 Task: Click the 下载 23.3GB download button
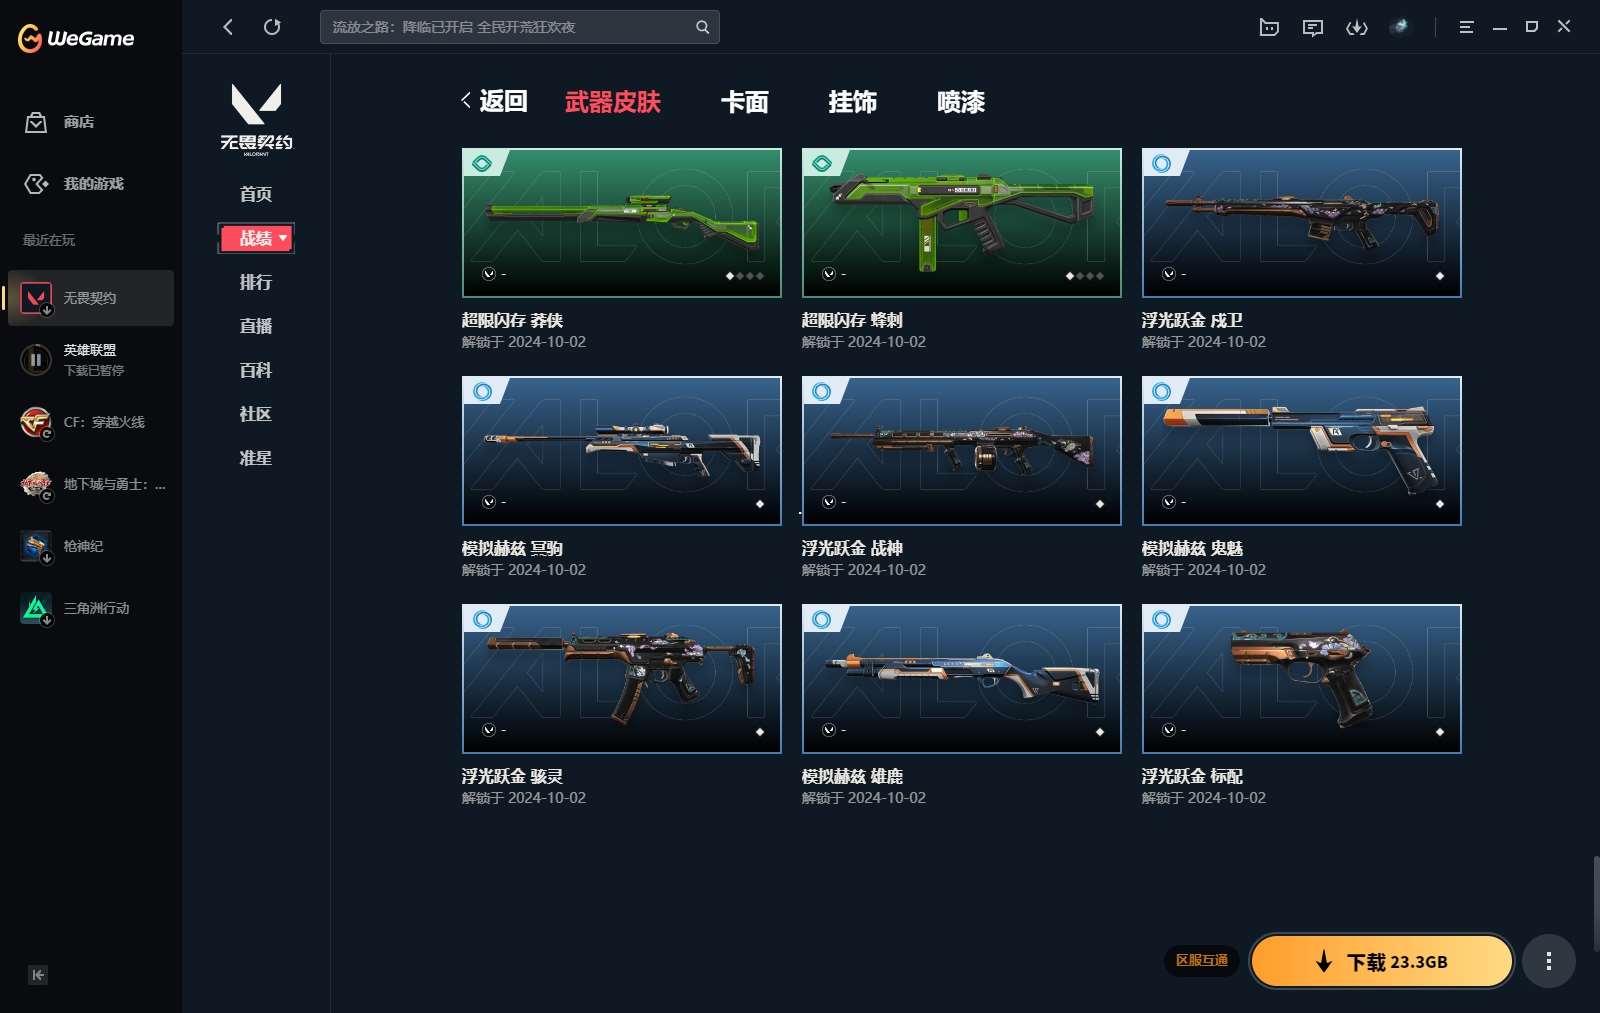click(x=1381, y=961)
